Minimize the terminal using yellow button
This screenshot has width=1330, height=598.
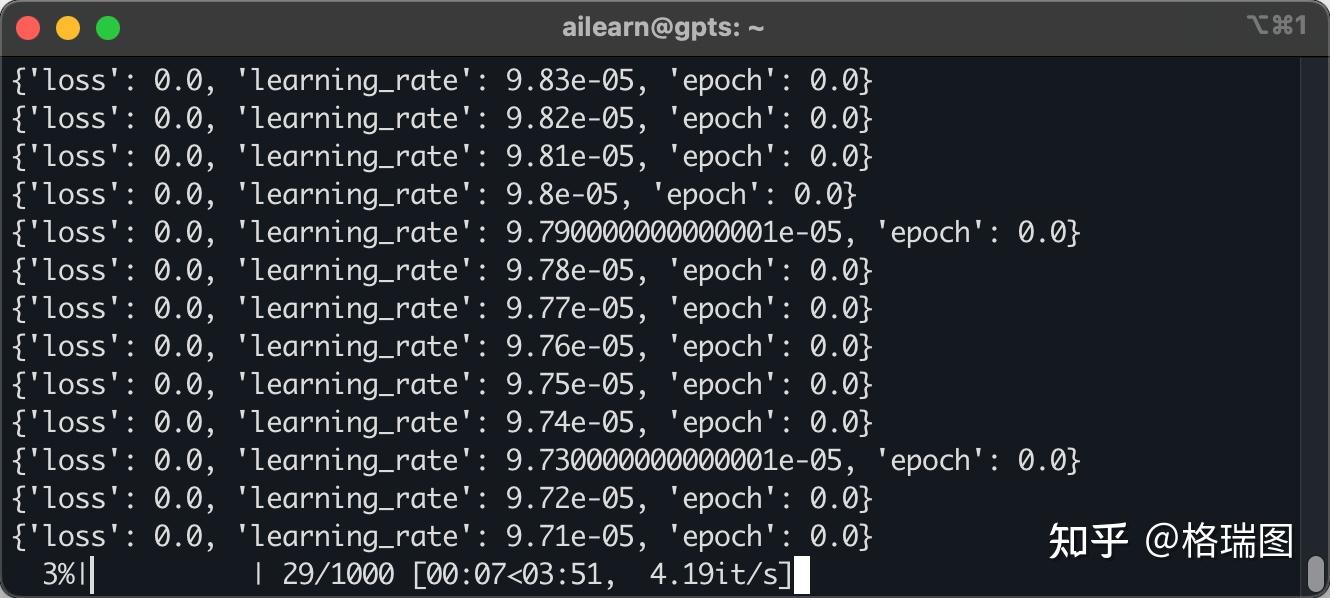pyautogui.click(x=68, y=28)
